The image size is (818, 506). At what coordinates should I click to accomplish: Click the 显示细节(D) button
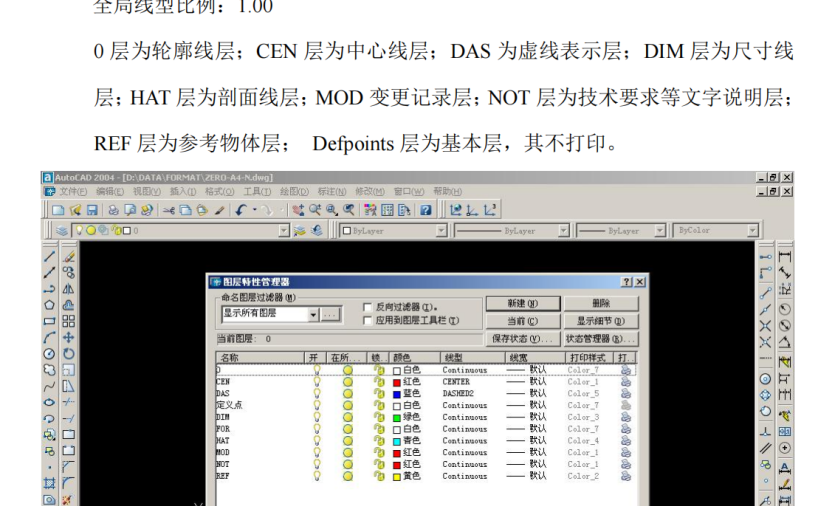pos(601,321)
